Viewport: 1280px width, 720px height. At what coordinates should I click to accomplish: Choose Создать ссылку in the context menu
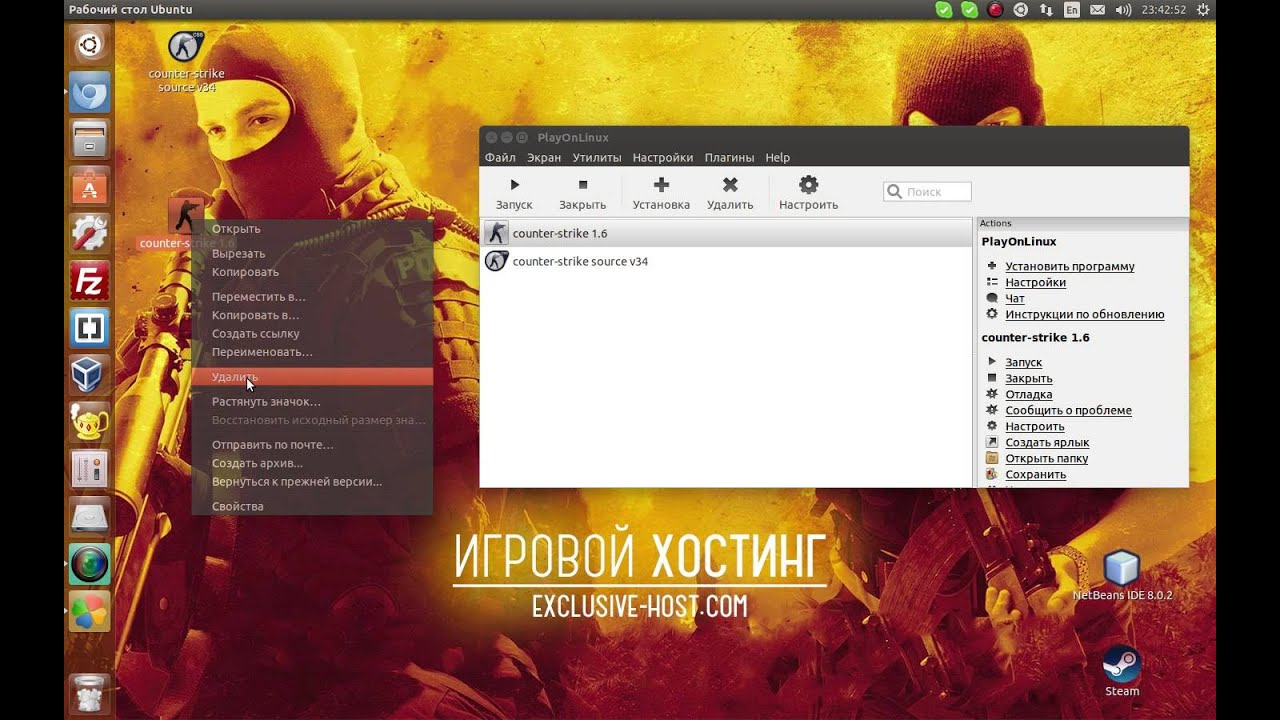pyautogui.click(x=312, y=334)
